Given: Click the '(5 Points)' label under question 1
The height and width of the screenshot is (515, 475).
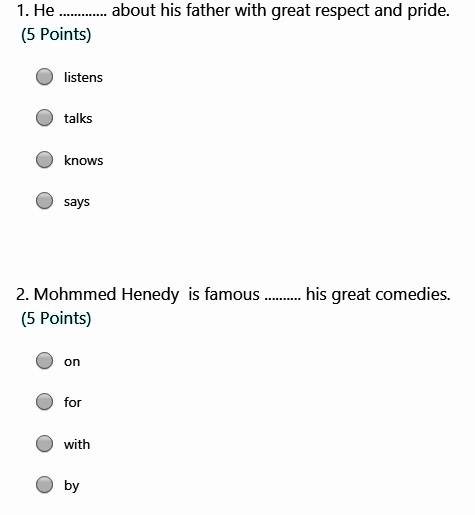Looking at the screenshot, I should (x=56, y=34).
